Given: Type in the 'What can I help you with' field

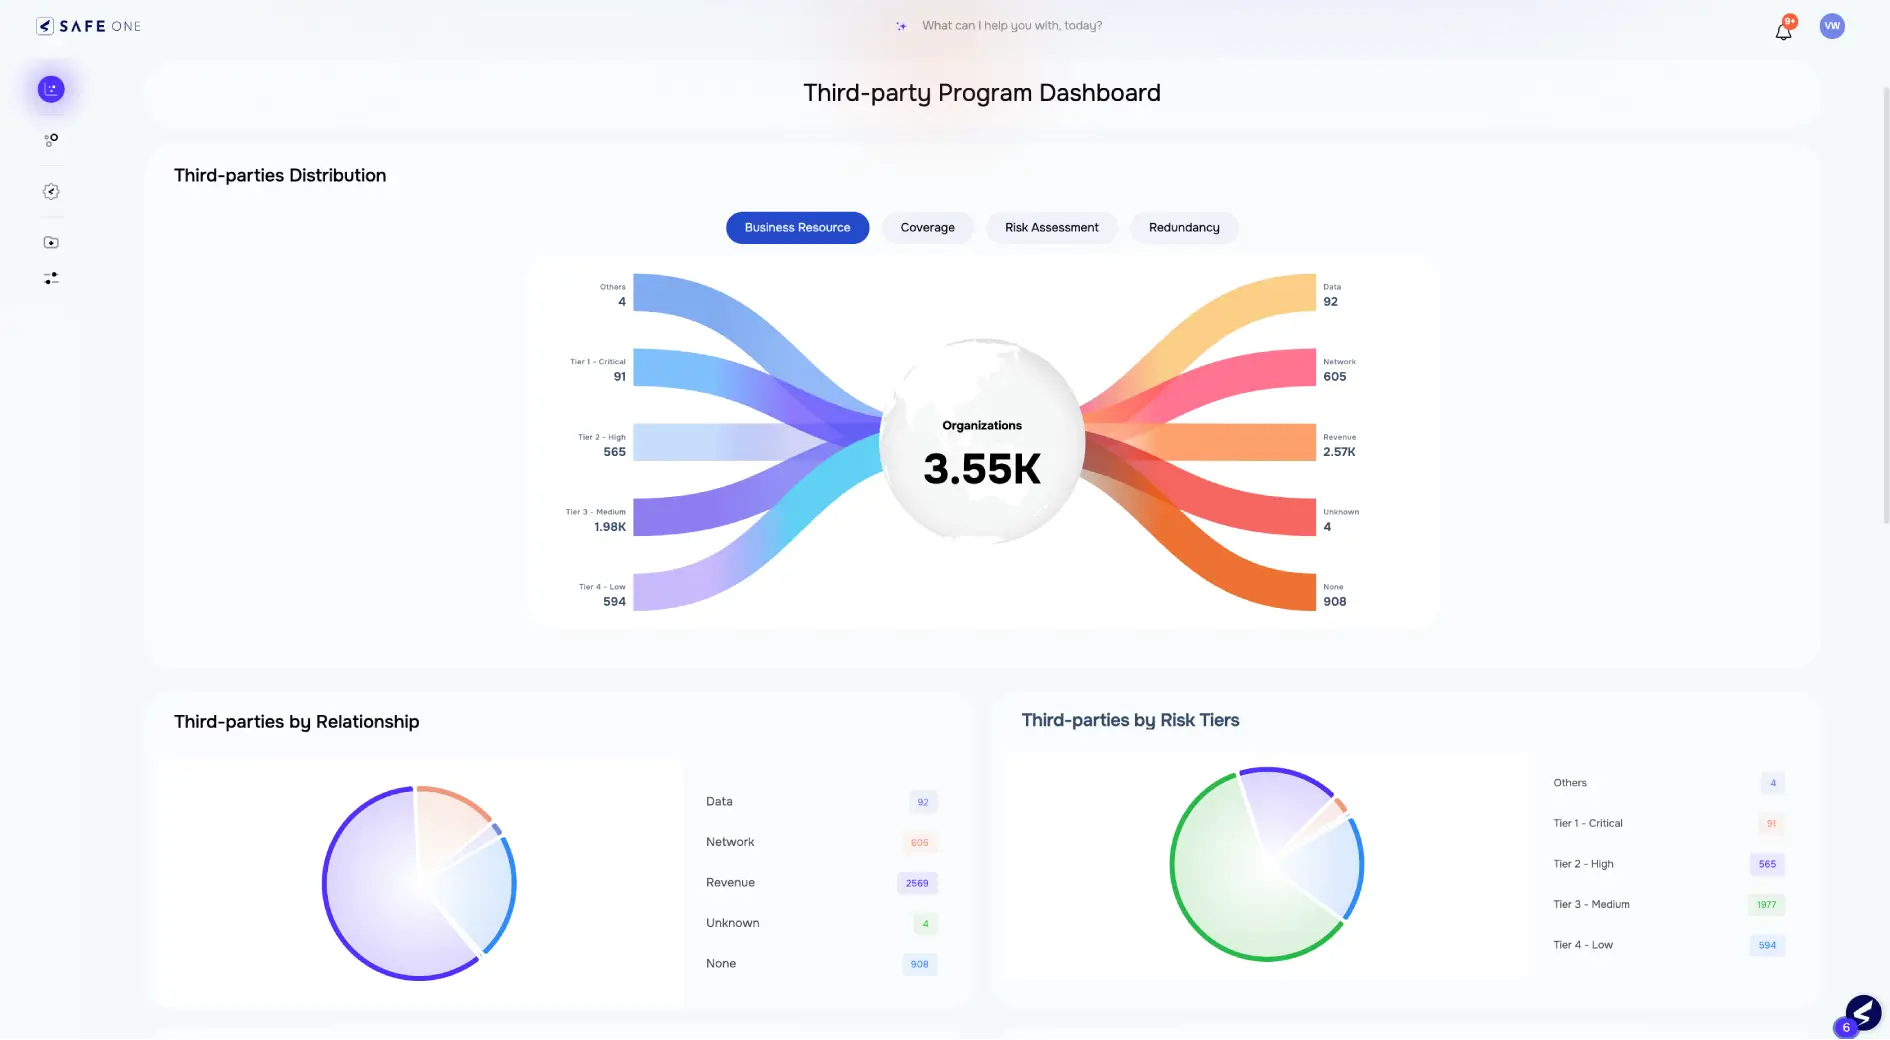Looking at the screenshot, I should click(x=1011, y=26).
